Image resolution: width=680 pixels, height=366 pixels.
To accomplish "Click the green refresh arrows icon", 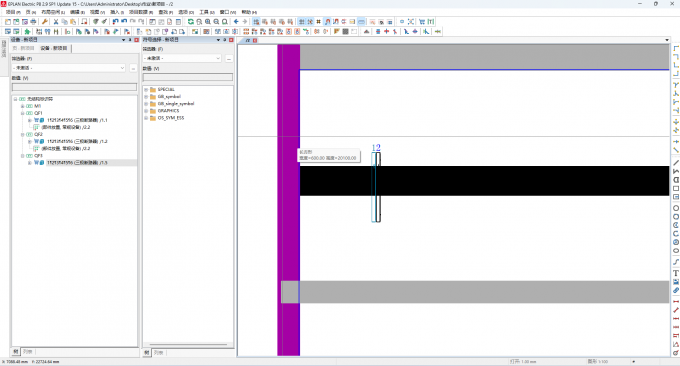I will 190,22.
